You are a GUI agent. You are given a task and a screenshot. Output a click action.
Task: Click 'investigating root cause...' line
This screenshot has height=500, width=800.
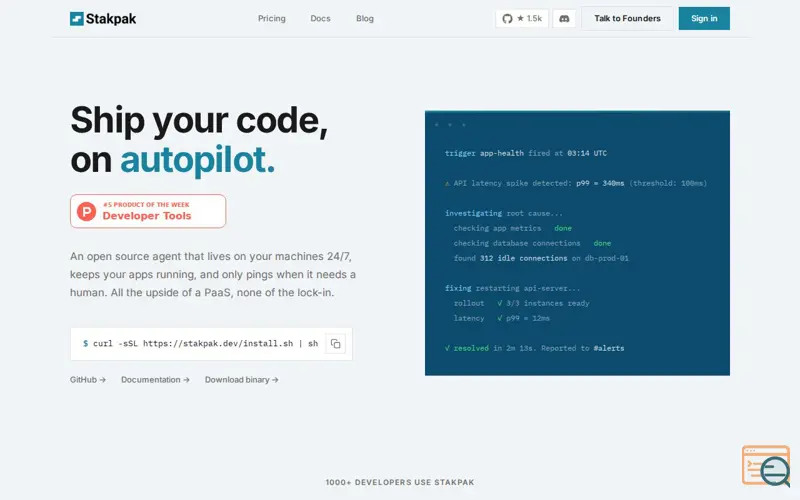click(504, 213)
